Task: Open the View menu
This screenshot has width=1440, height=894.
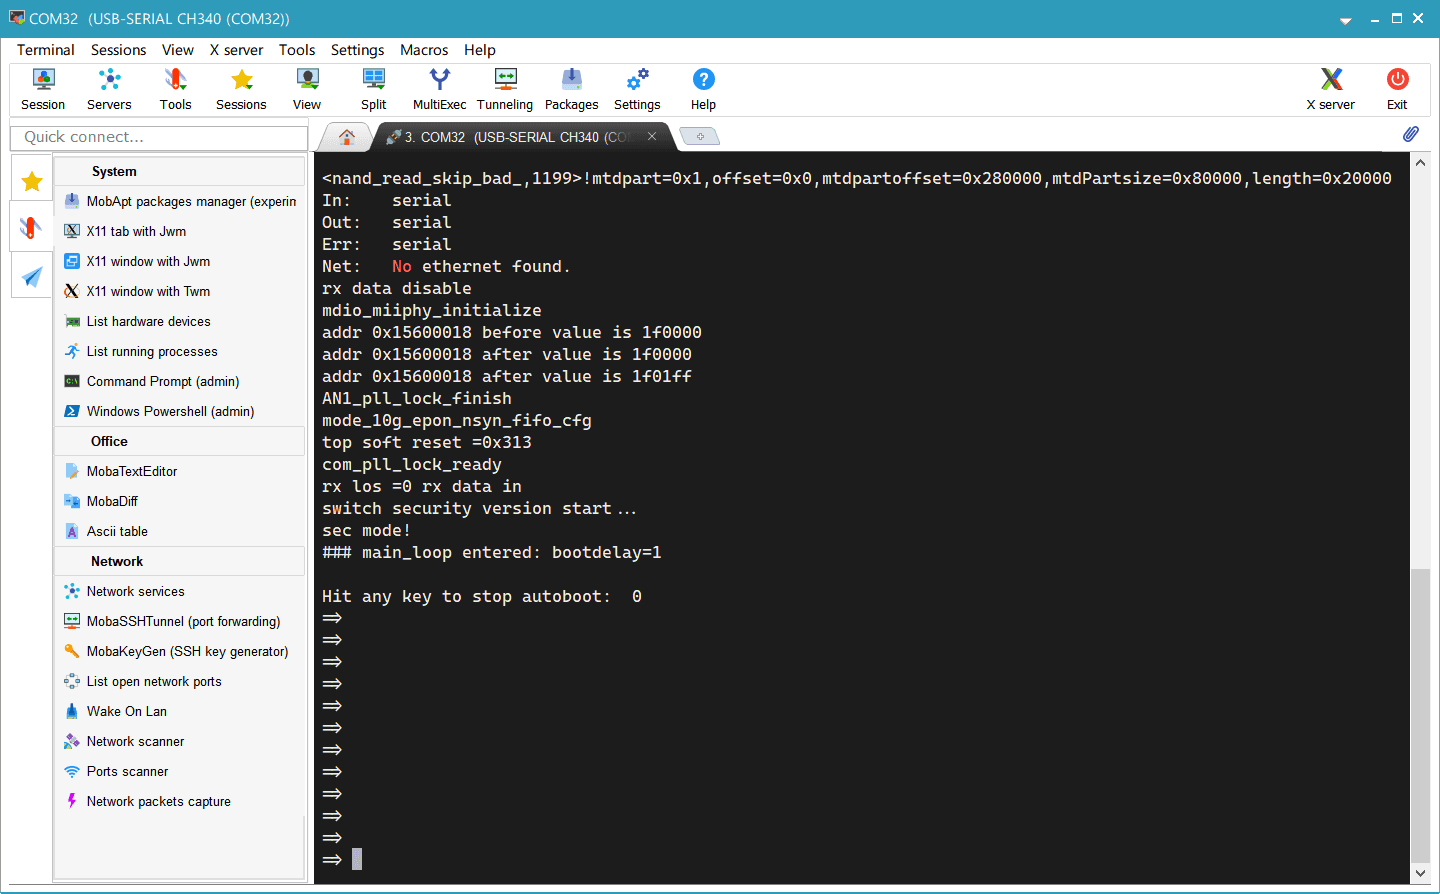Action: [x=178, y=50]
